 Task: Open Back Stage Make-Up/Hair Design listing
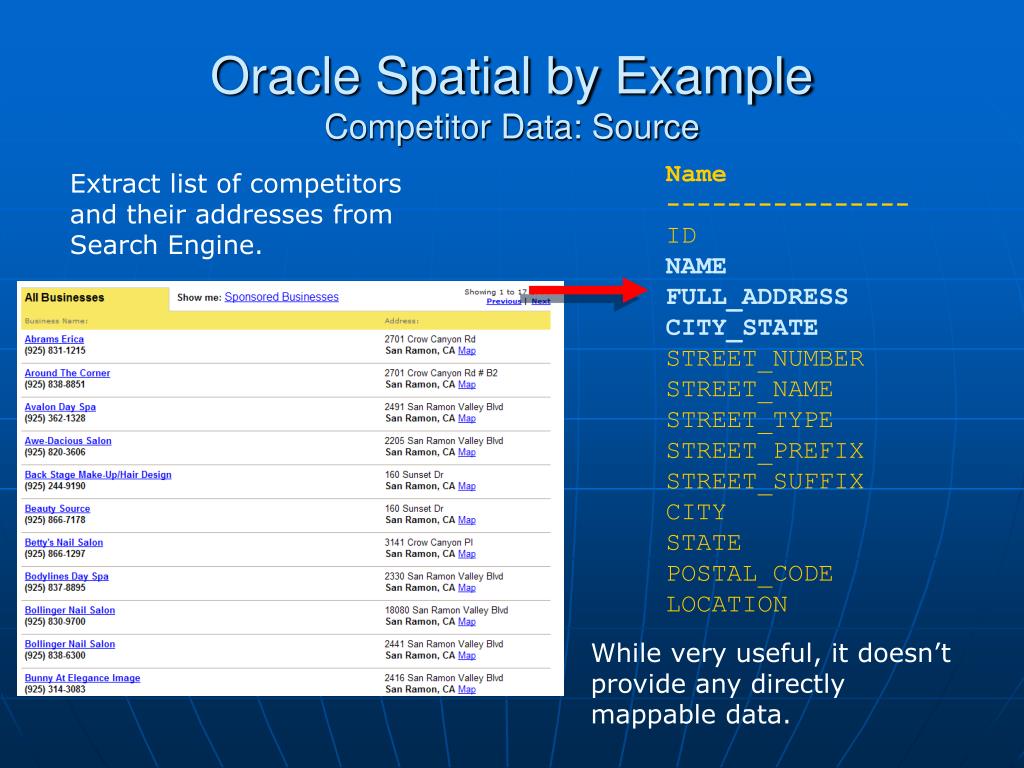tap(98, 475)
